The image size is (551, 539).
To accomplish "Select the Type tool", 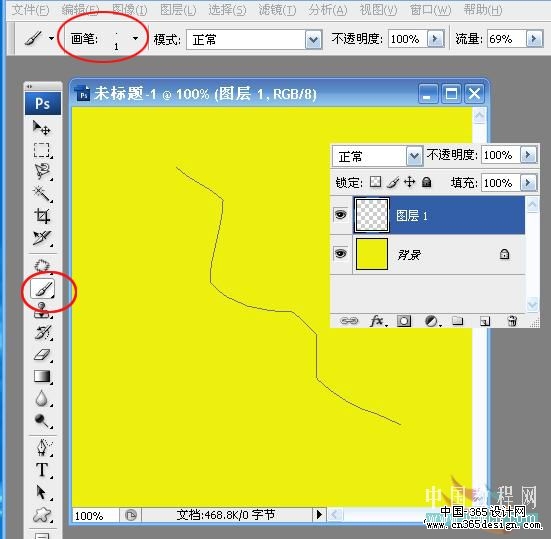I will [x=42, y=470].
